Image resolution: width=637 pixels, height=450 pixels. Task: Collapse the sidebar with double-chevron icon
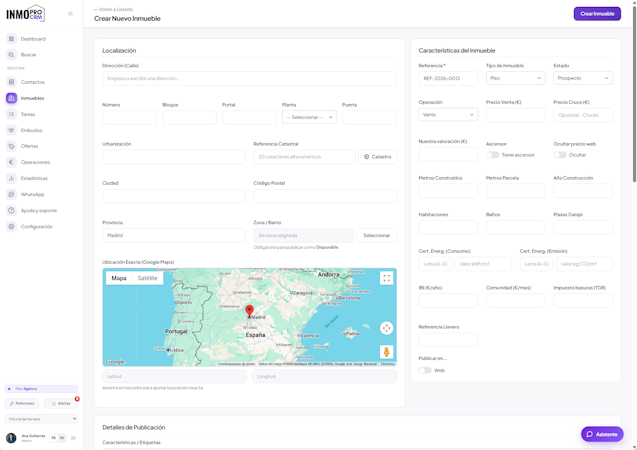point(70,13)
